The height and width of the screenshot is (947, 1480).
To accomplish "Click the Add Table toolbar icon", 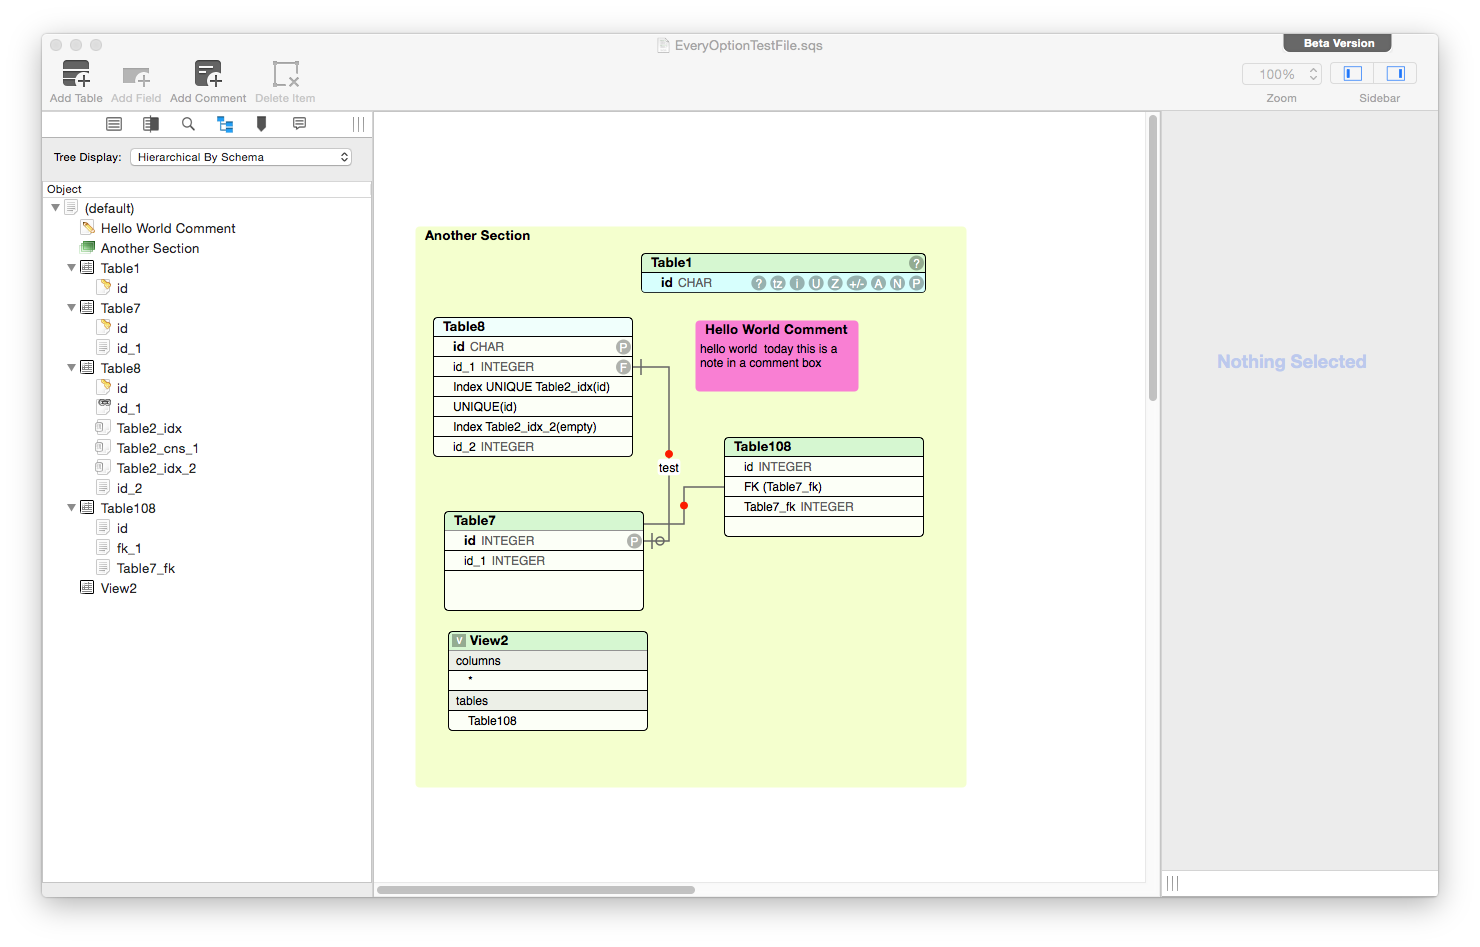I will tap(76, 75).
